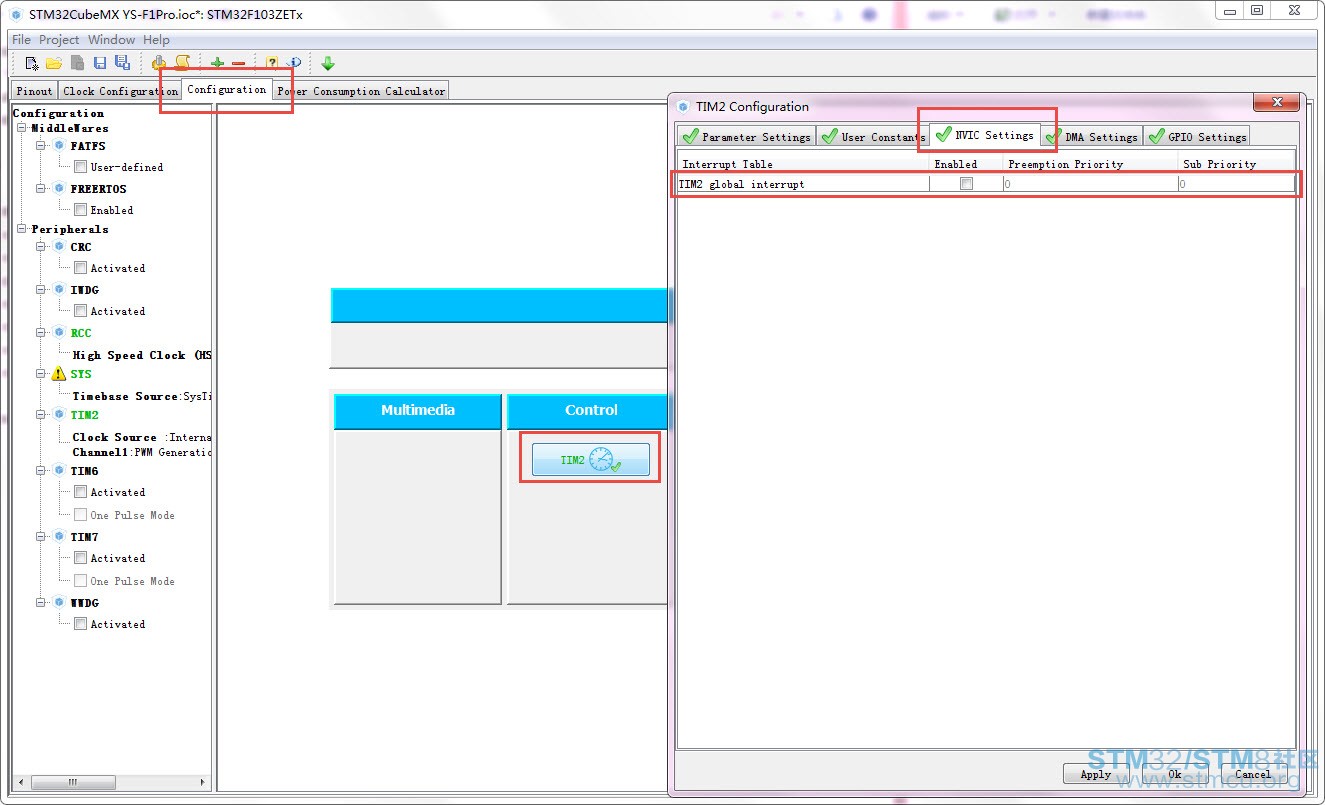Switch to the Pinout tab

(34, 91)
